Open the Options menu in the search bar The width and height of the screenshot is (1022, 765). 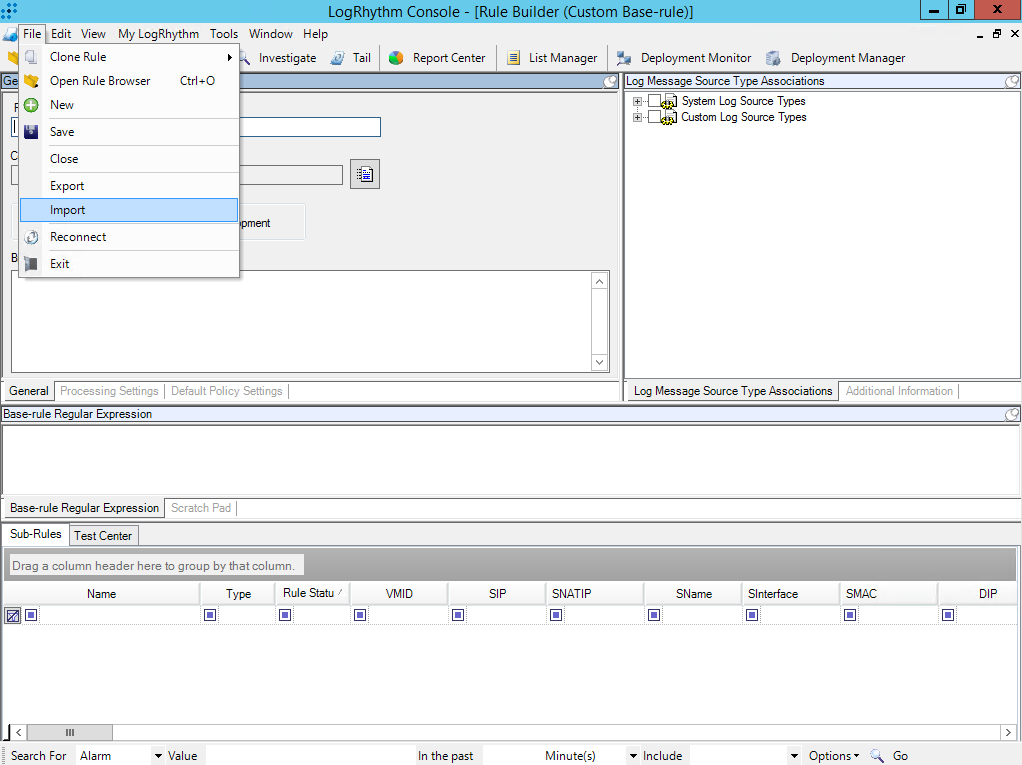831,755
